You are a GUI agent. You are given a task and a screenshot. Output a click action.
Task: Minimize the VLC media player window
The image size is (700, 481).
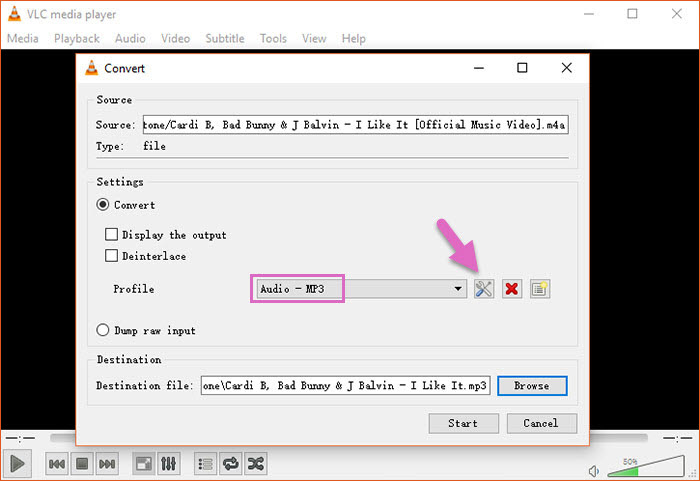[x=589, y=14]
